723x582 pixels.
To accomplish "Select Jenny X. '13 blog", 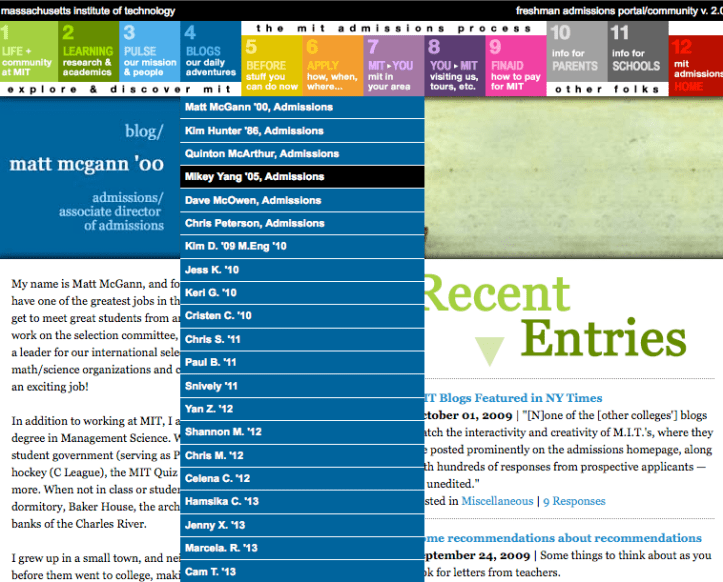I will [x=302, y=525].
